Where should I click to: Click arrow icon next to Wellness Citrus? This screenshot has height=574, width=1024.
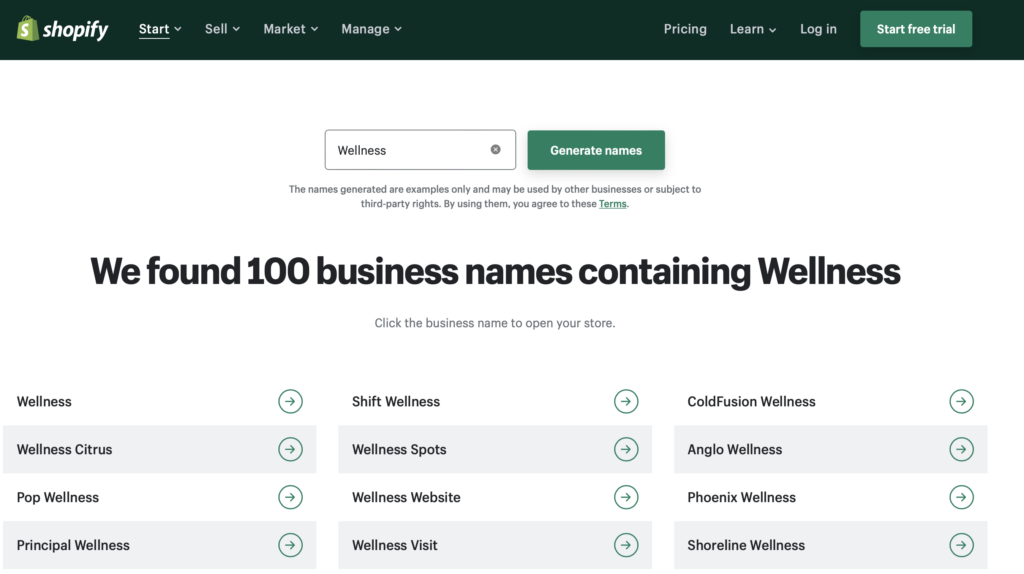pyautogui.click(x=290, y=449)
